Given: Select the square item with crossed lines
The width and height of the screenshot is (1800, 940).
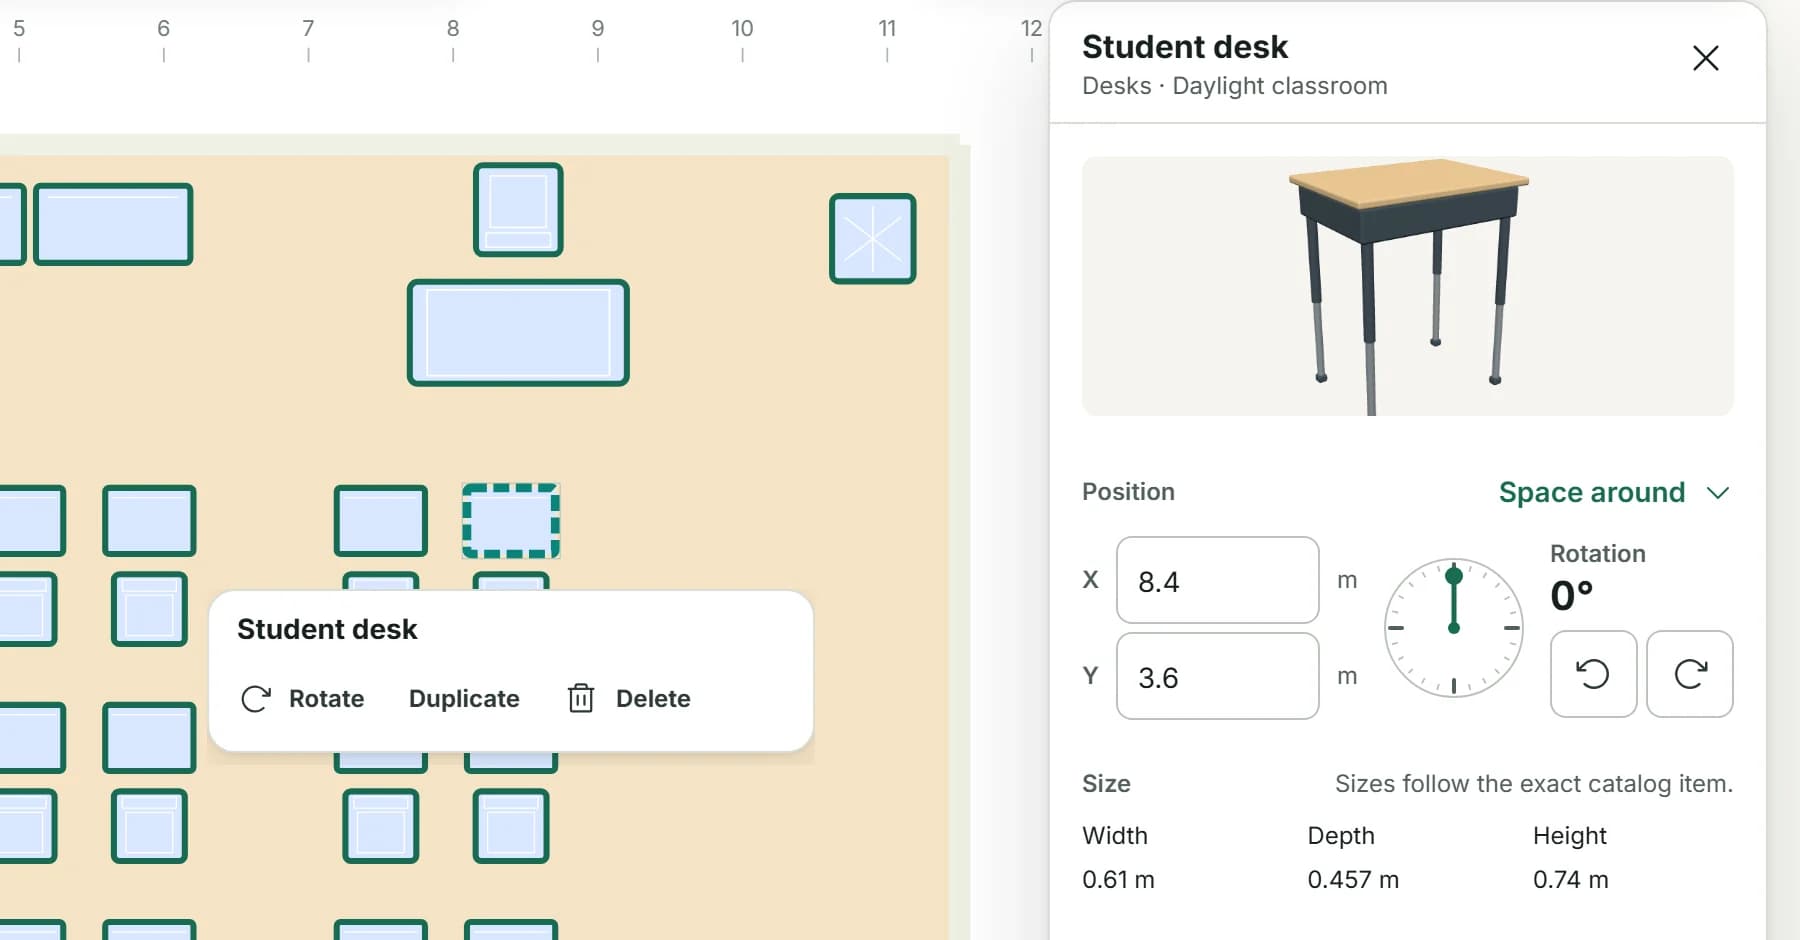Looking at the screenshot, I should click(873, 239).
